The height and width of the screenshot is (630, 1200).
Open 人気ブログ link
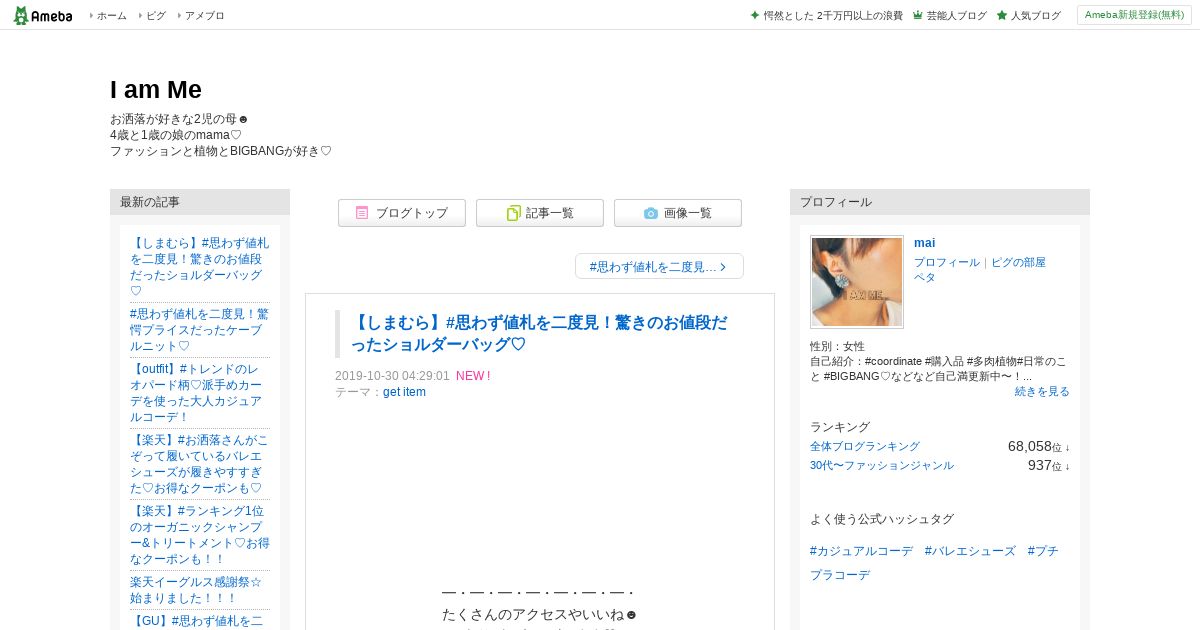[1035, 16]
